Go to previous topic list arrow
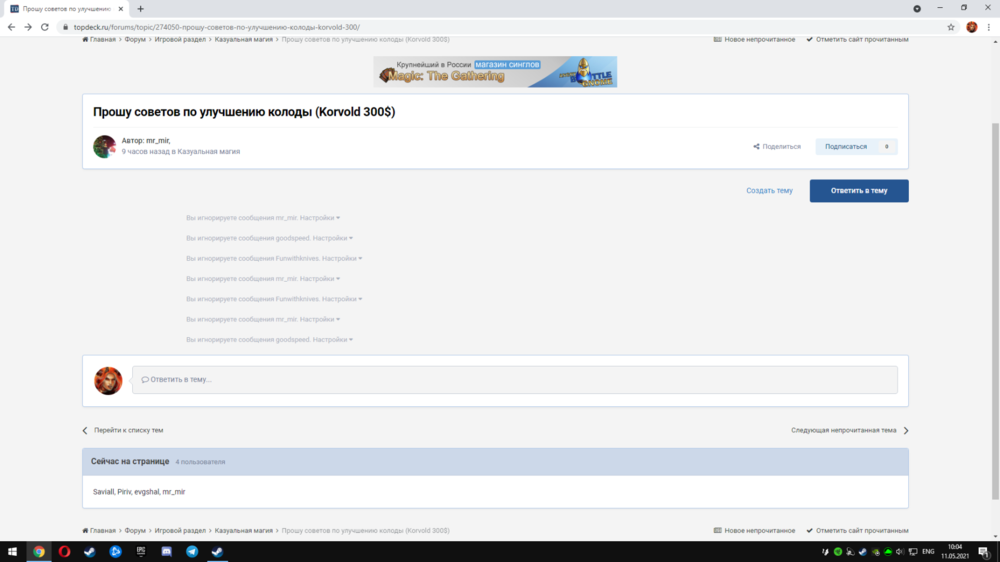The height and width of the screenshot is (562, 1000). click(86, 430)
